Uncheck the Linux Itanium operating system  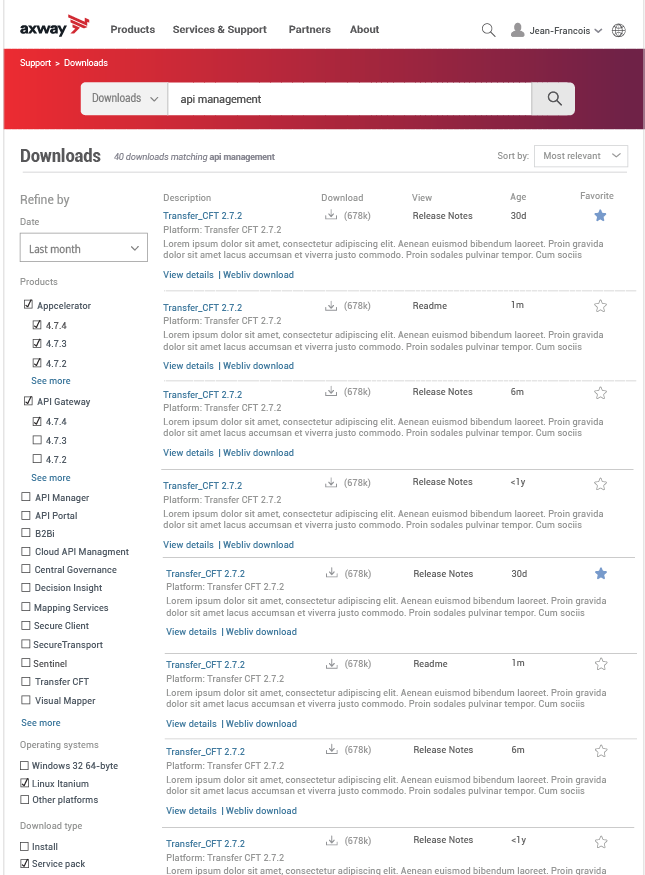(x=25, y=783)
